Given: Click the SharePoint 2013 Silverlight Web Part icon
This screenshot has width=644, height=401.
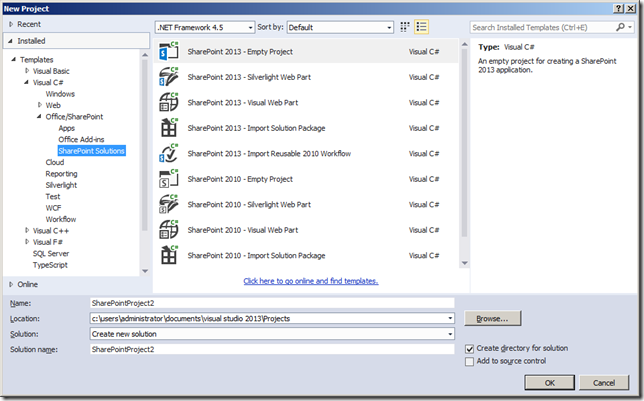Looking at the screenshot, I should coord(168,77).
